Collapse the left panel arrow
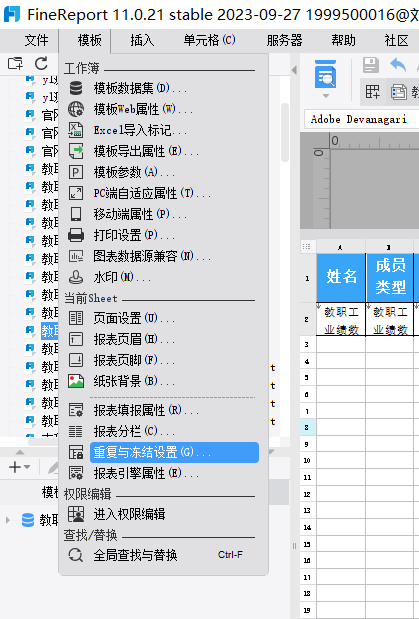This screenshot has width=419, height=619. [x=294, y=70]
